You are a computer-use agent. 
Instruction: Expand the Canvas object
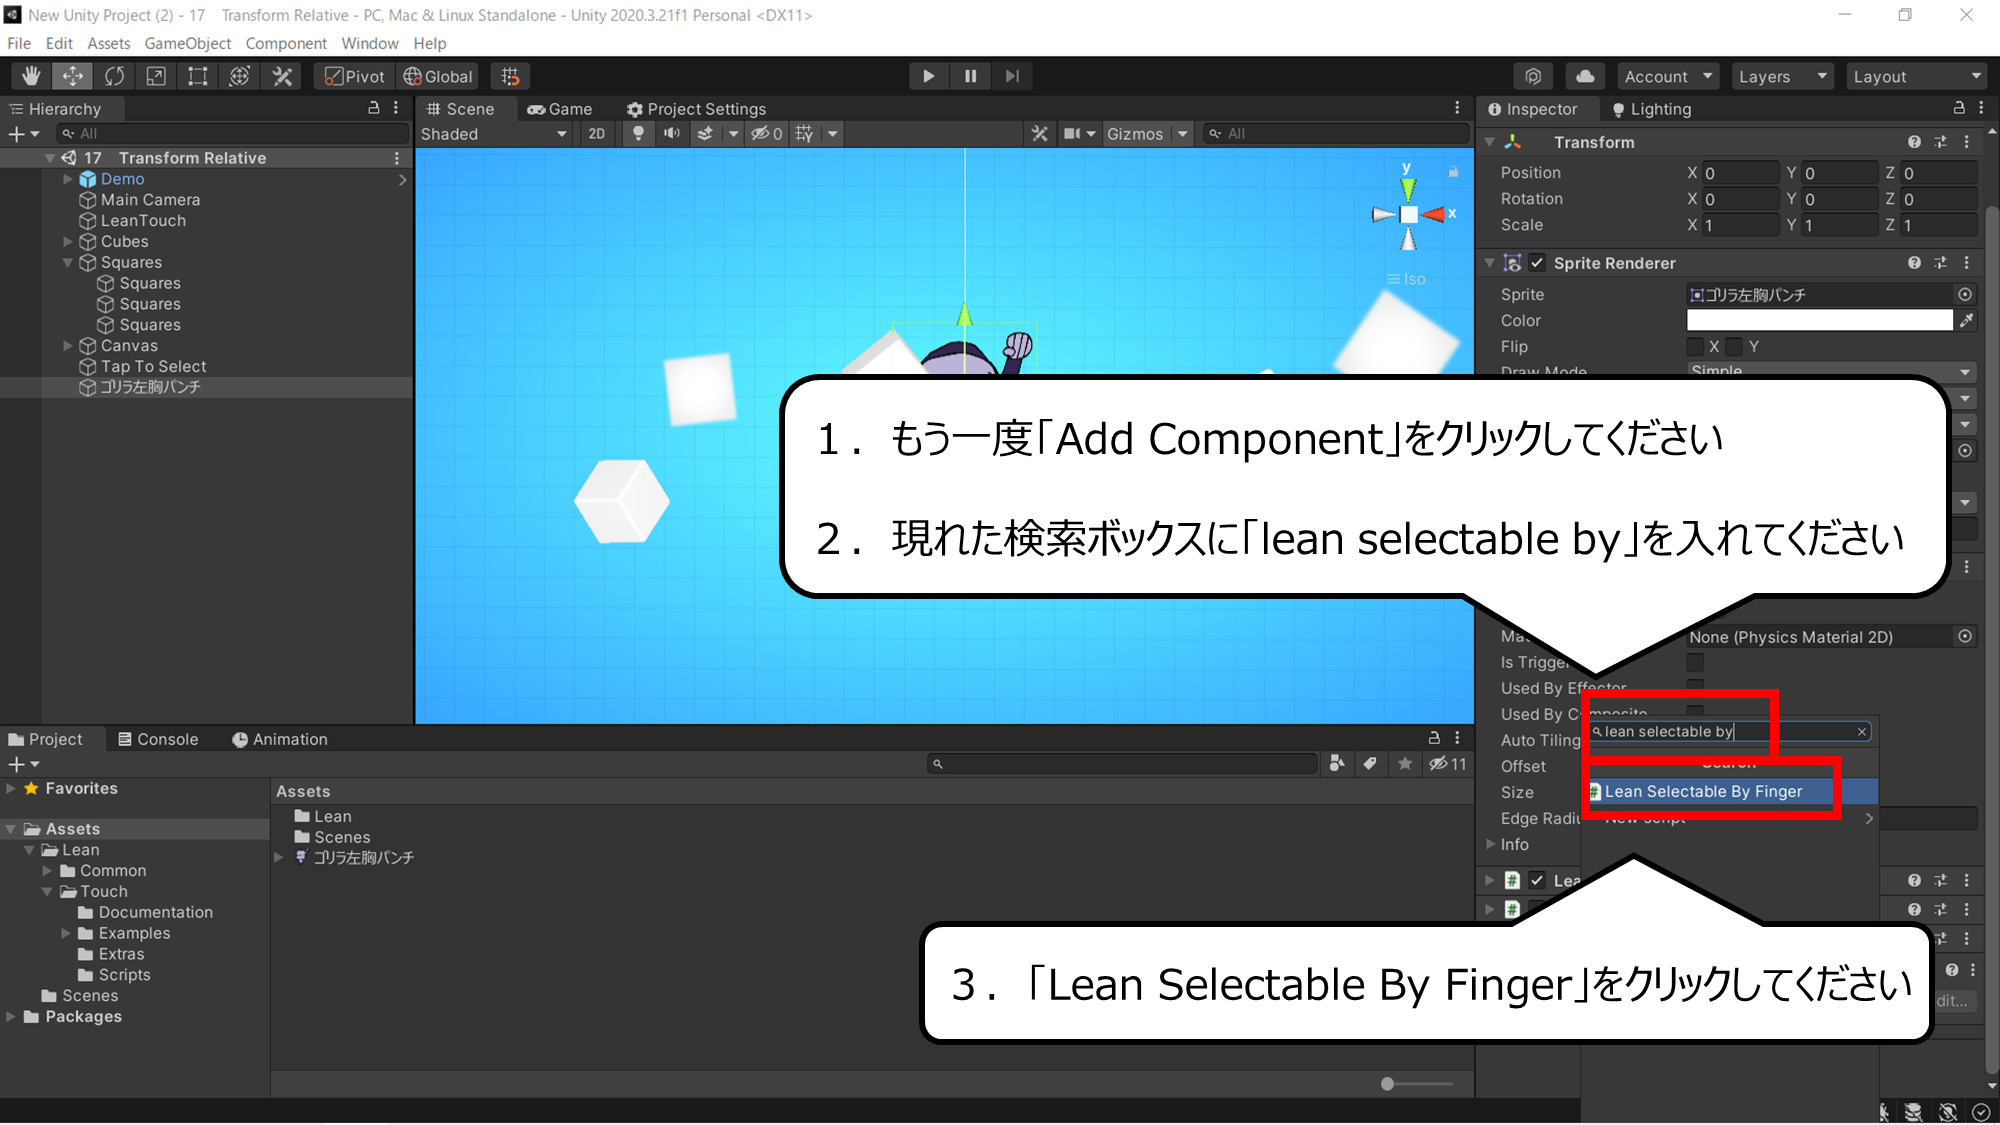(68, 345)
